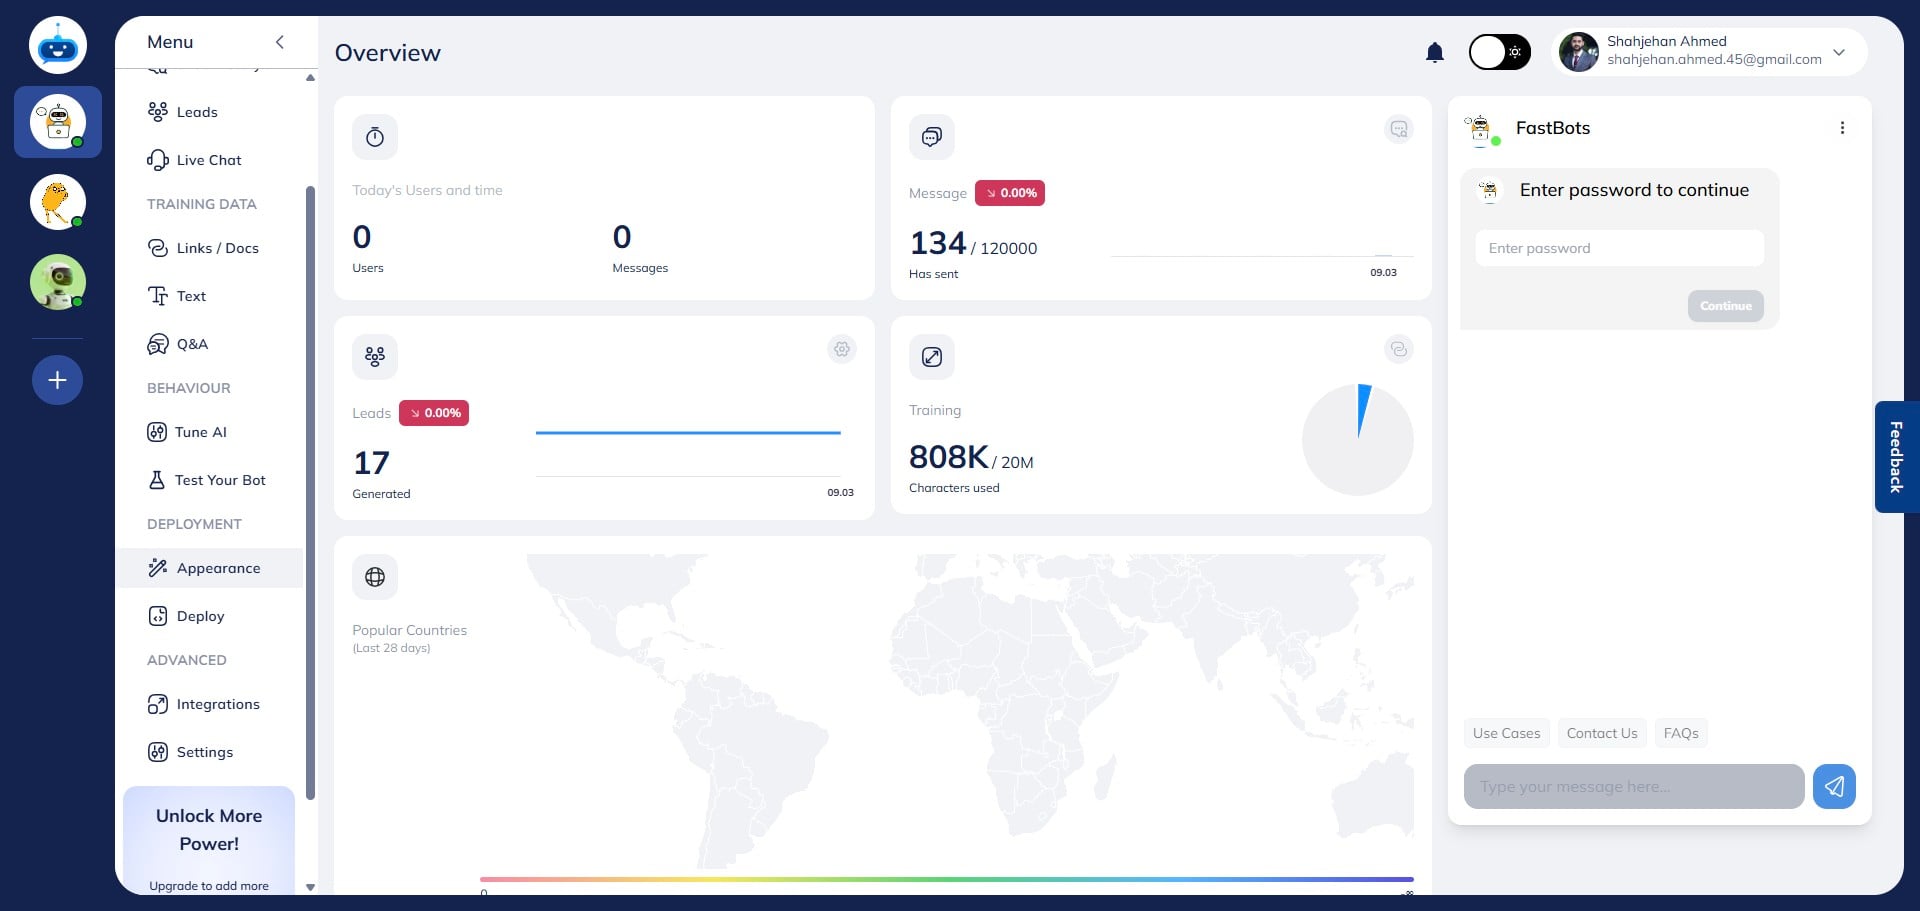This screenshot has width=1920, height=911.
Task: Click the chat message input box
Action: 1634,787
